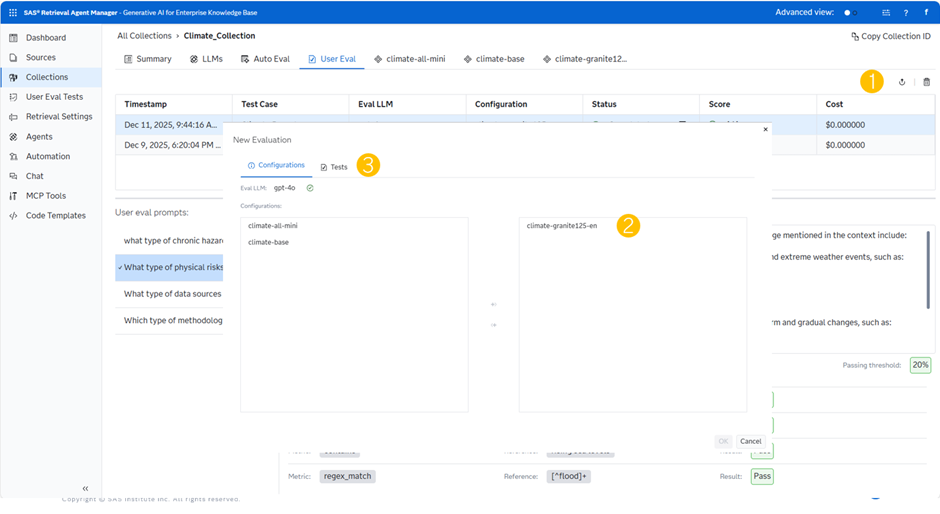The height and width of the screenshot is (514, 940).
Task: Open the help question mark icon
Action: [x=906, y=13]
